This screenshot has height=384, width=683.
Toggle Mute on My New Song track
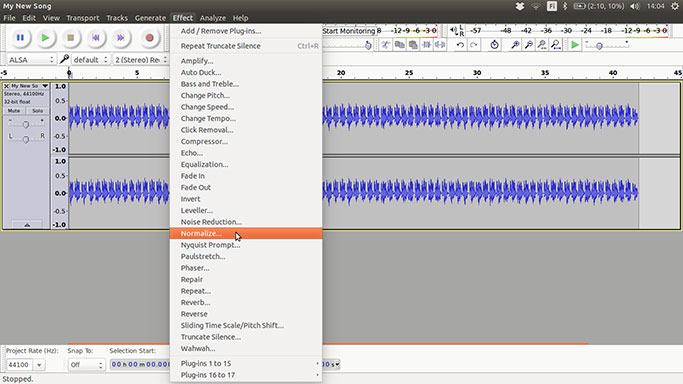[x=14, y=111]
